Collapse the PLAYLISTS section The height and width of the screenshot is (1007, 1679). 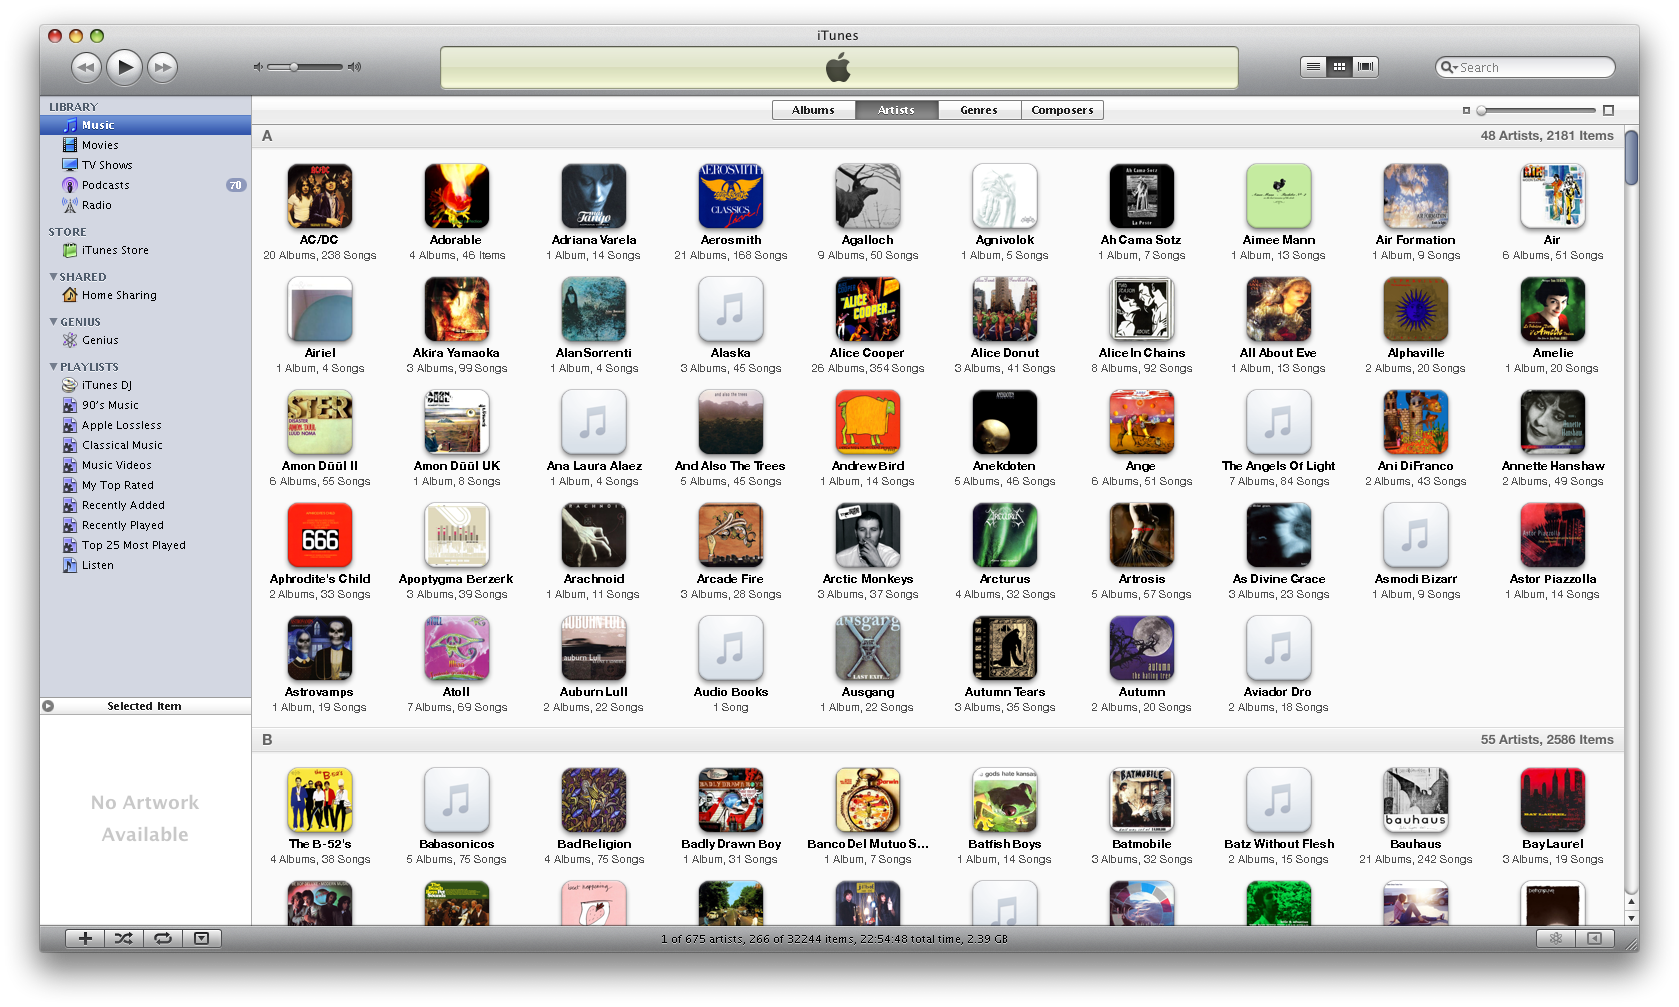tap(53, 367)
